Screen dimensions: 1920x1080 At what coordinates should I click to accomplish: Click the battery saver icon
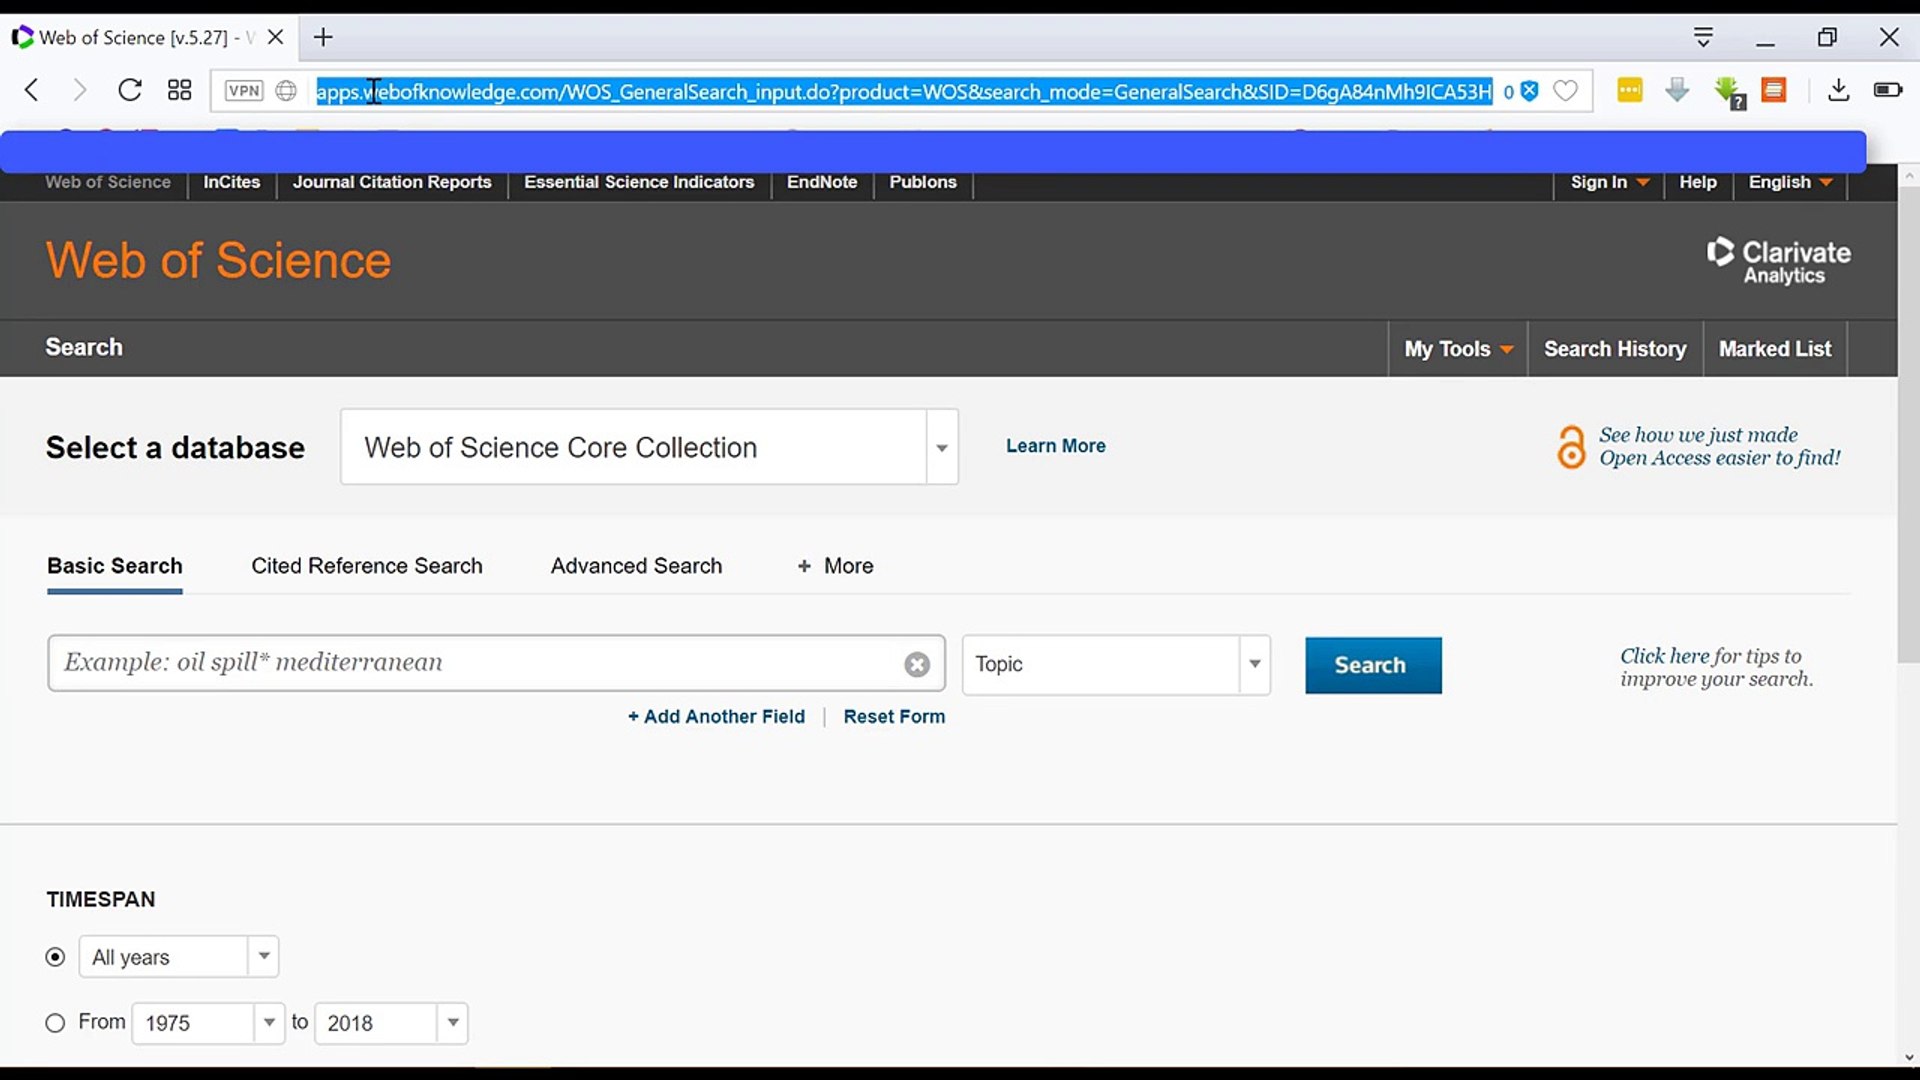pos(1888,91)
